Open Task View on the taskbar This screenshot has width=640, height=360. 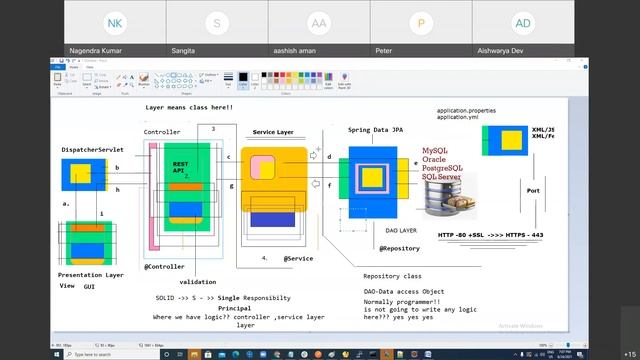tap(180, 354)
